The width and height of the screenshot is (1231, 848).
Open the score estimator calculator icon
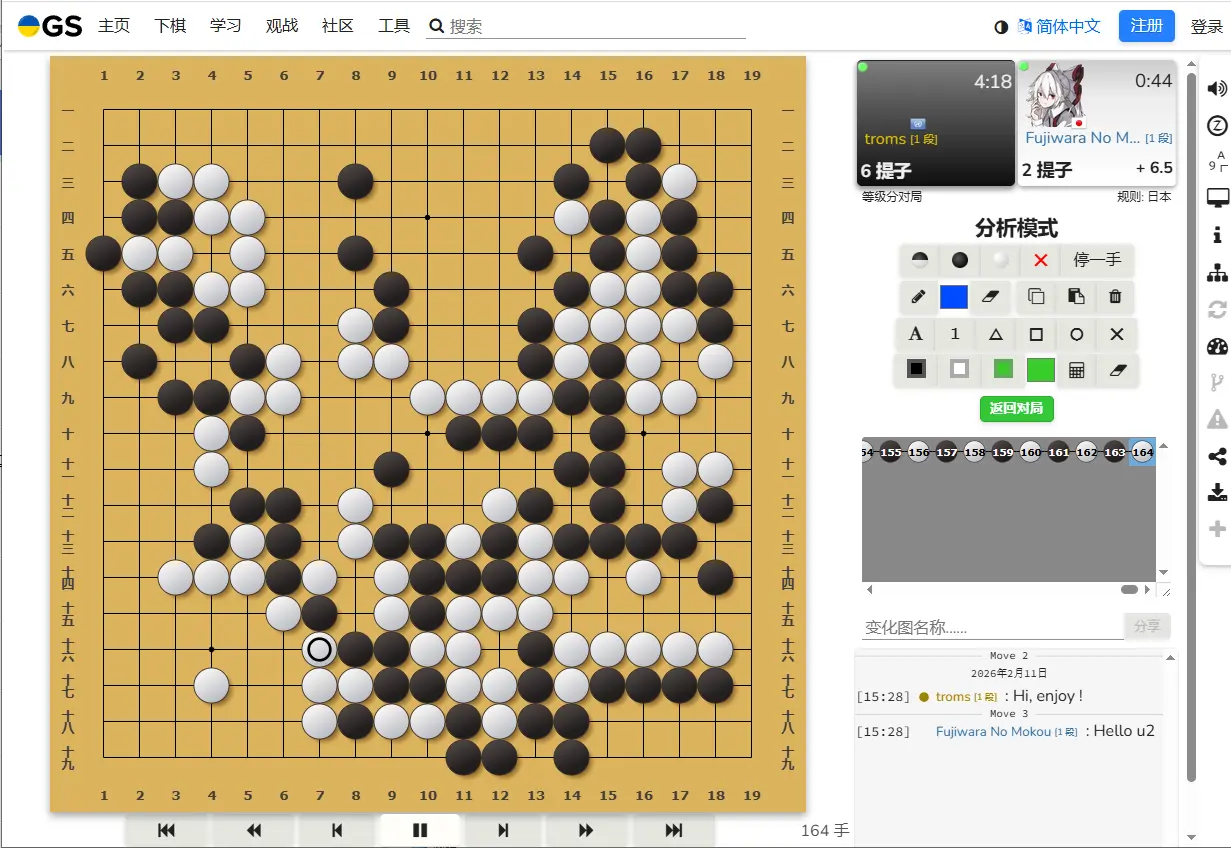pyautogui.click(x=1076, y=370)
